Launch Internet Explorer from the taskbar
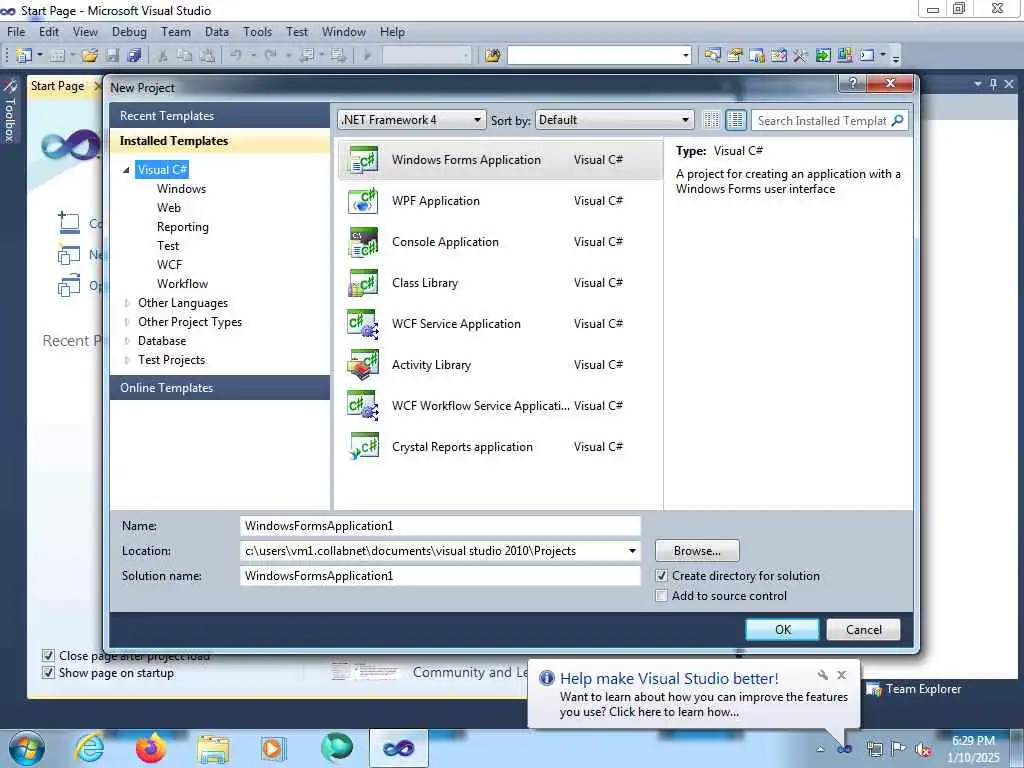 click(89, 748)
